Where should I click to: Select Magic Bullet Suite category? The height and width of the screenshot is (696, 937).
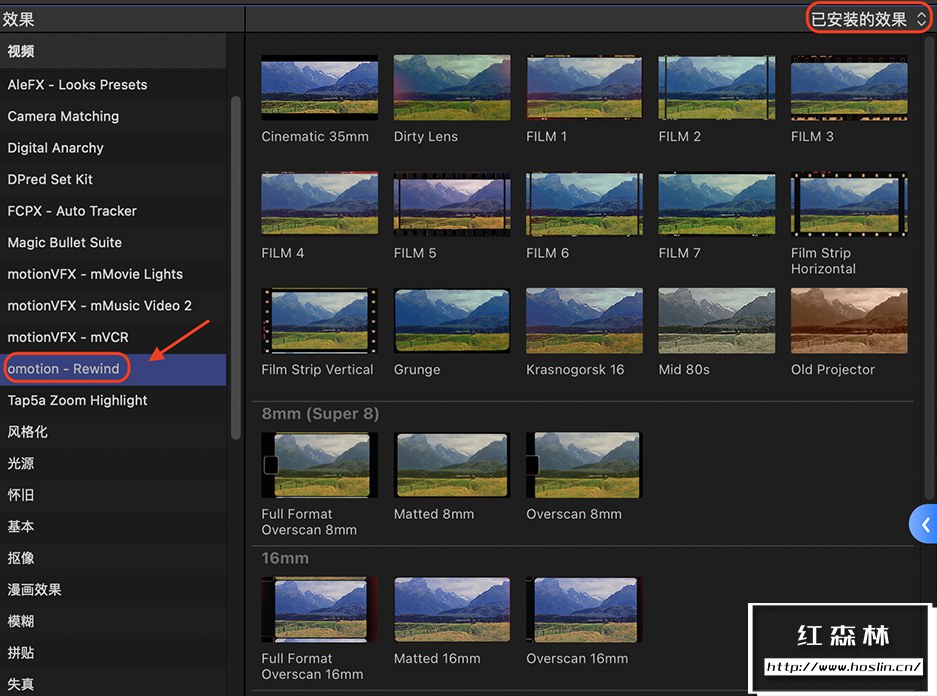(113, 243)
